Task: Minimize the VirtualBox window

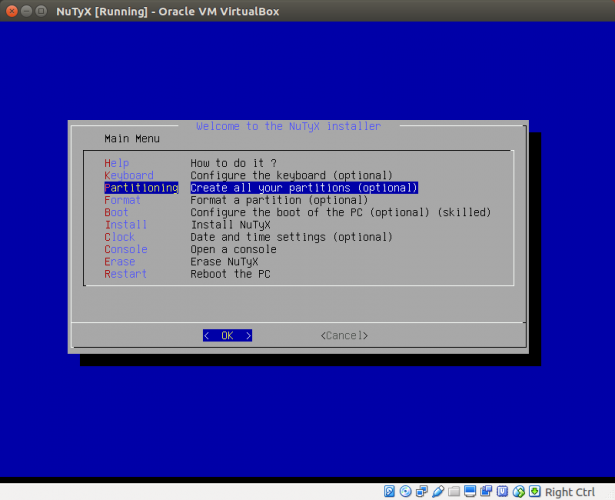Action: [x=26, y=11]
